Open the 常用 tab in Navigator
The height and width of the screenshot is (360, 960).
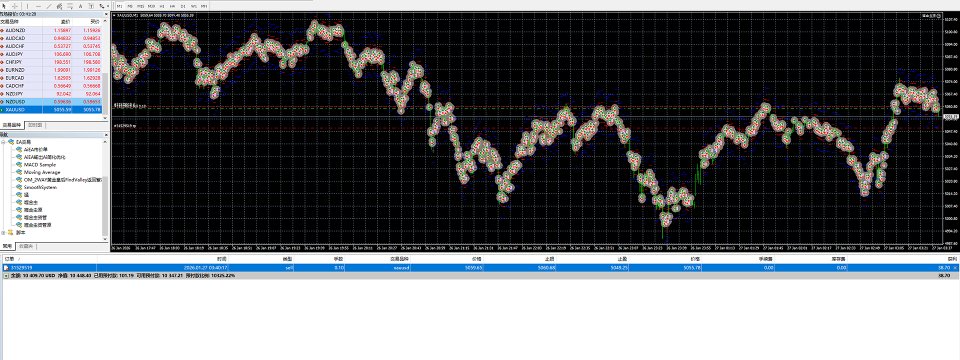(x=7, y=246)
